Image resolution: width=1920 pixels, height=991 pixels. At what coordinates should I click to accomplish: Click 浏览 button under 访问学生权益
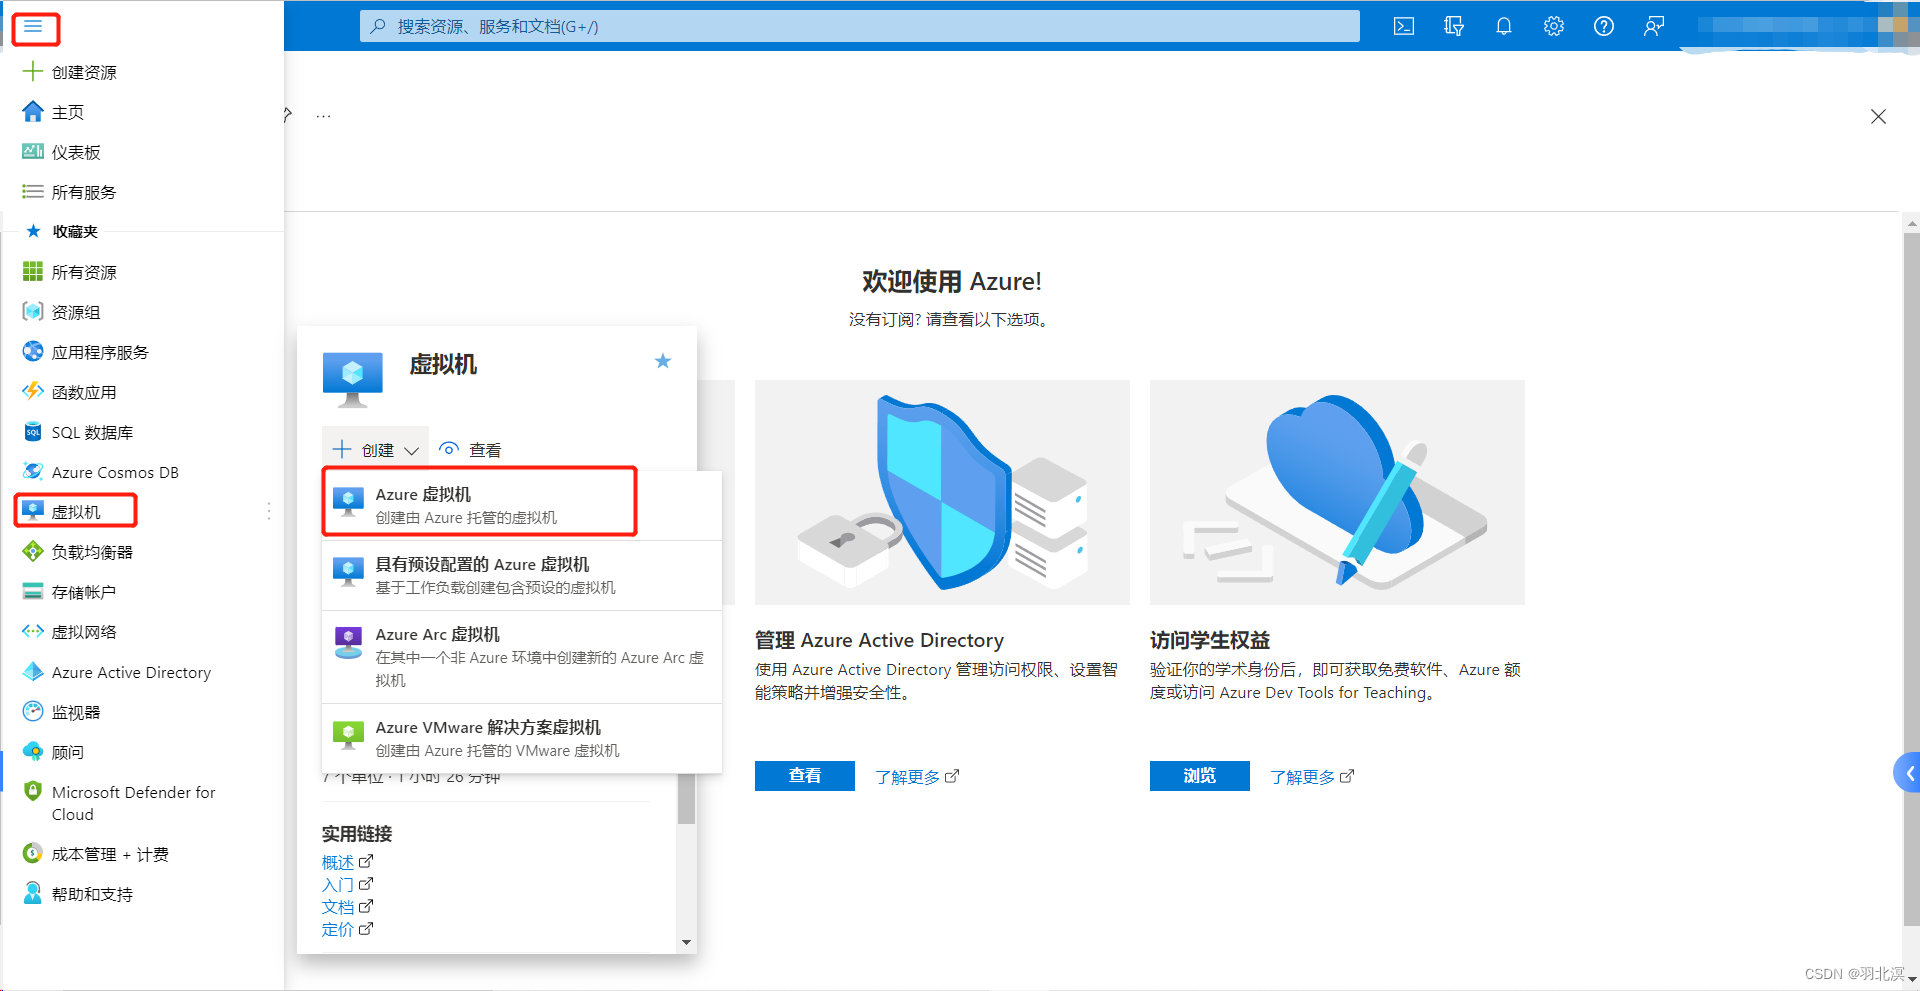pos(1200,776)
